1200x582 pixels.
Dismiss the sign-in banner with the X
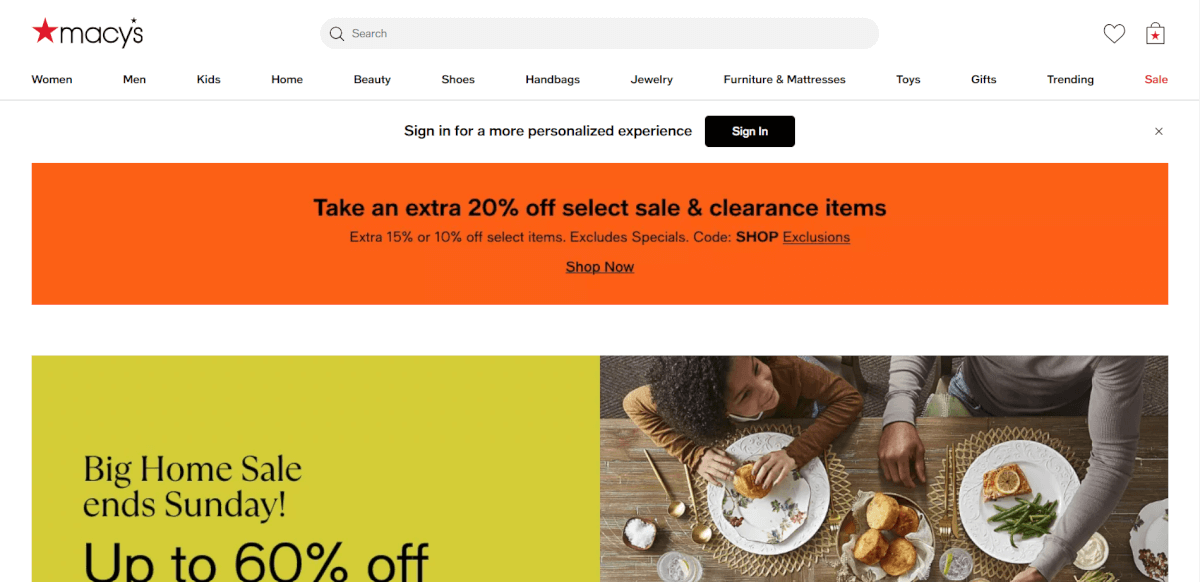click(1158, 131)
